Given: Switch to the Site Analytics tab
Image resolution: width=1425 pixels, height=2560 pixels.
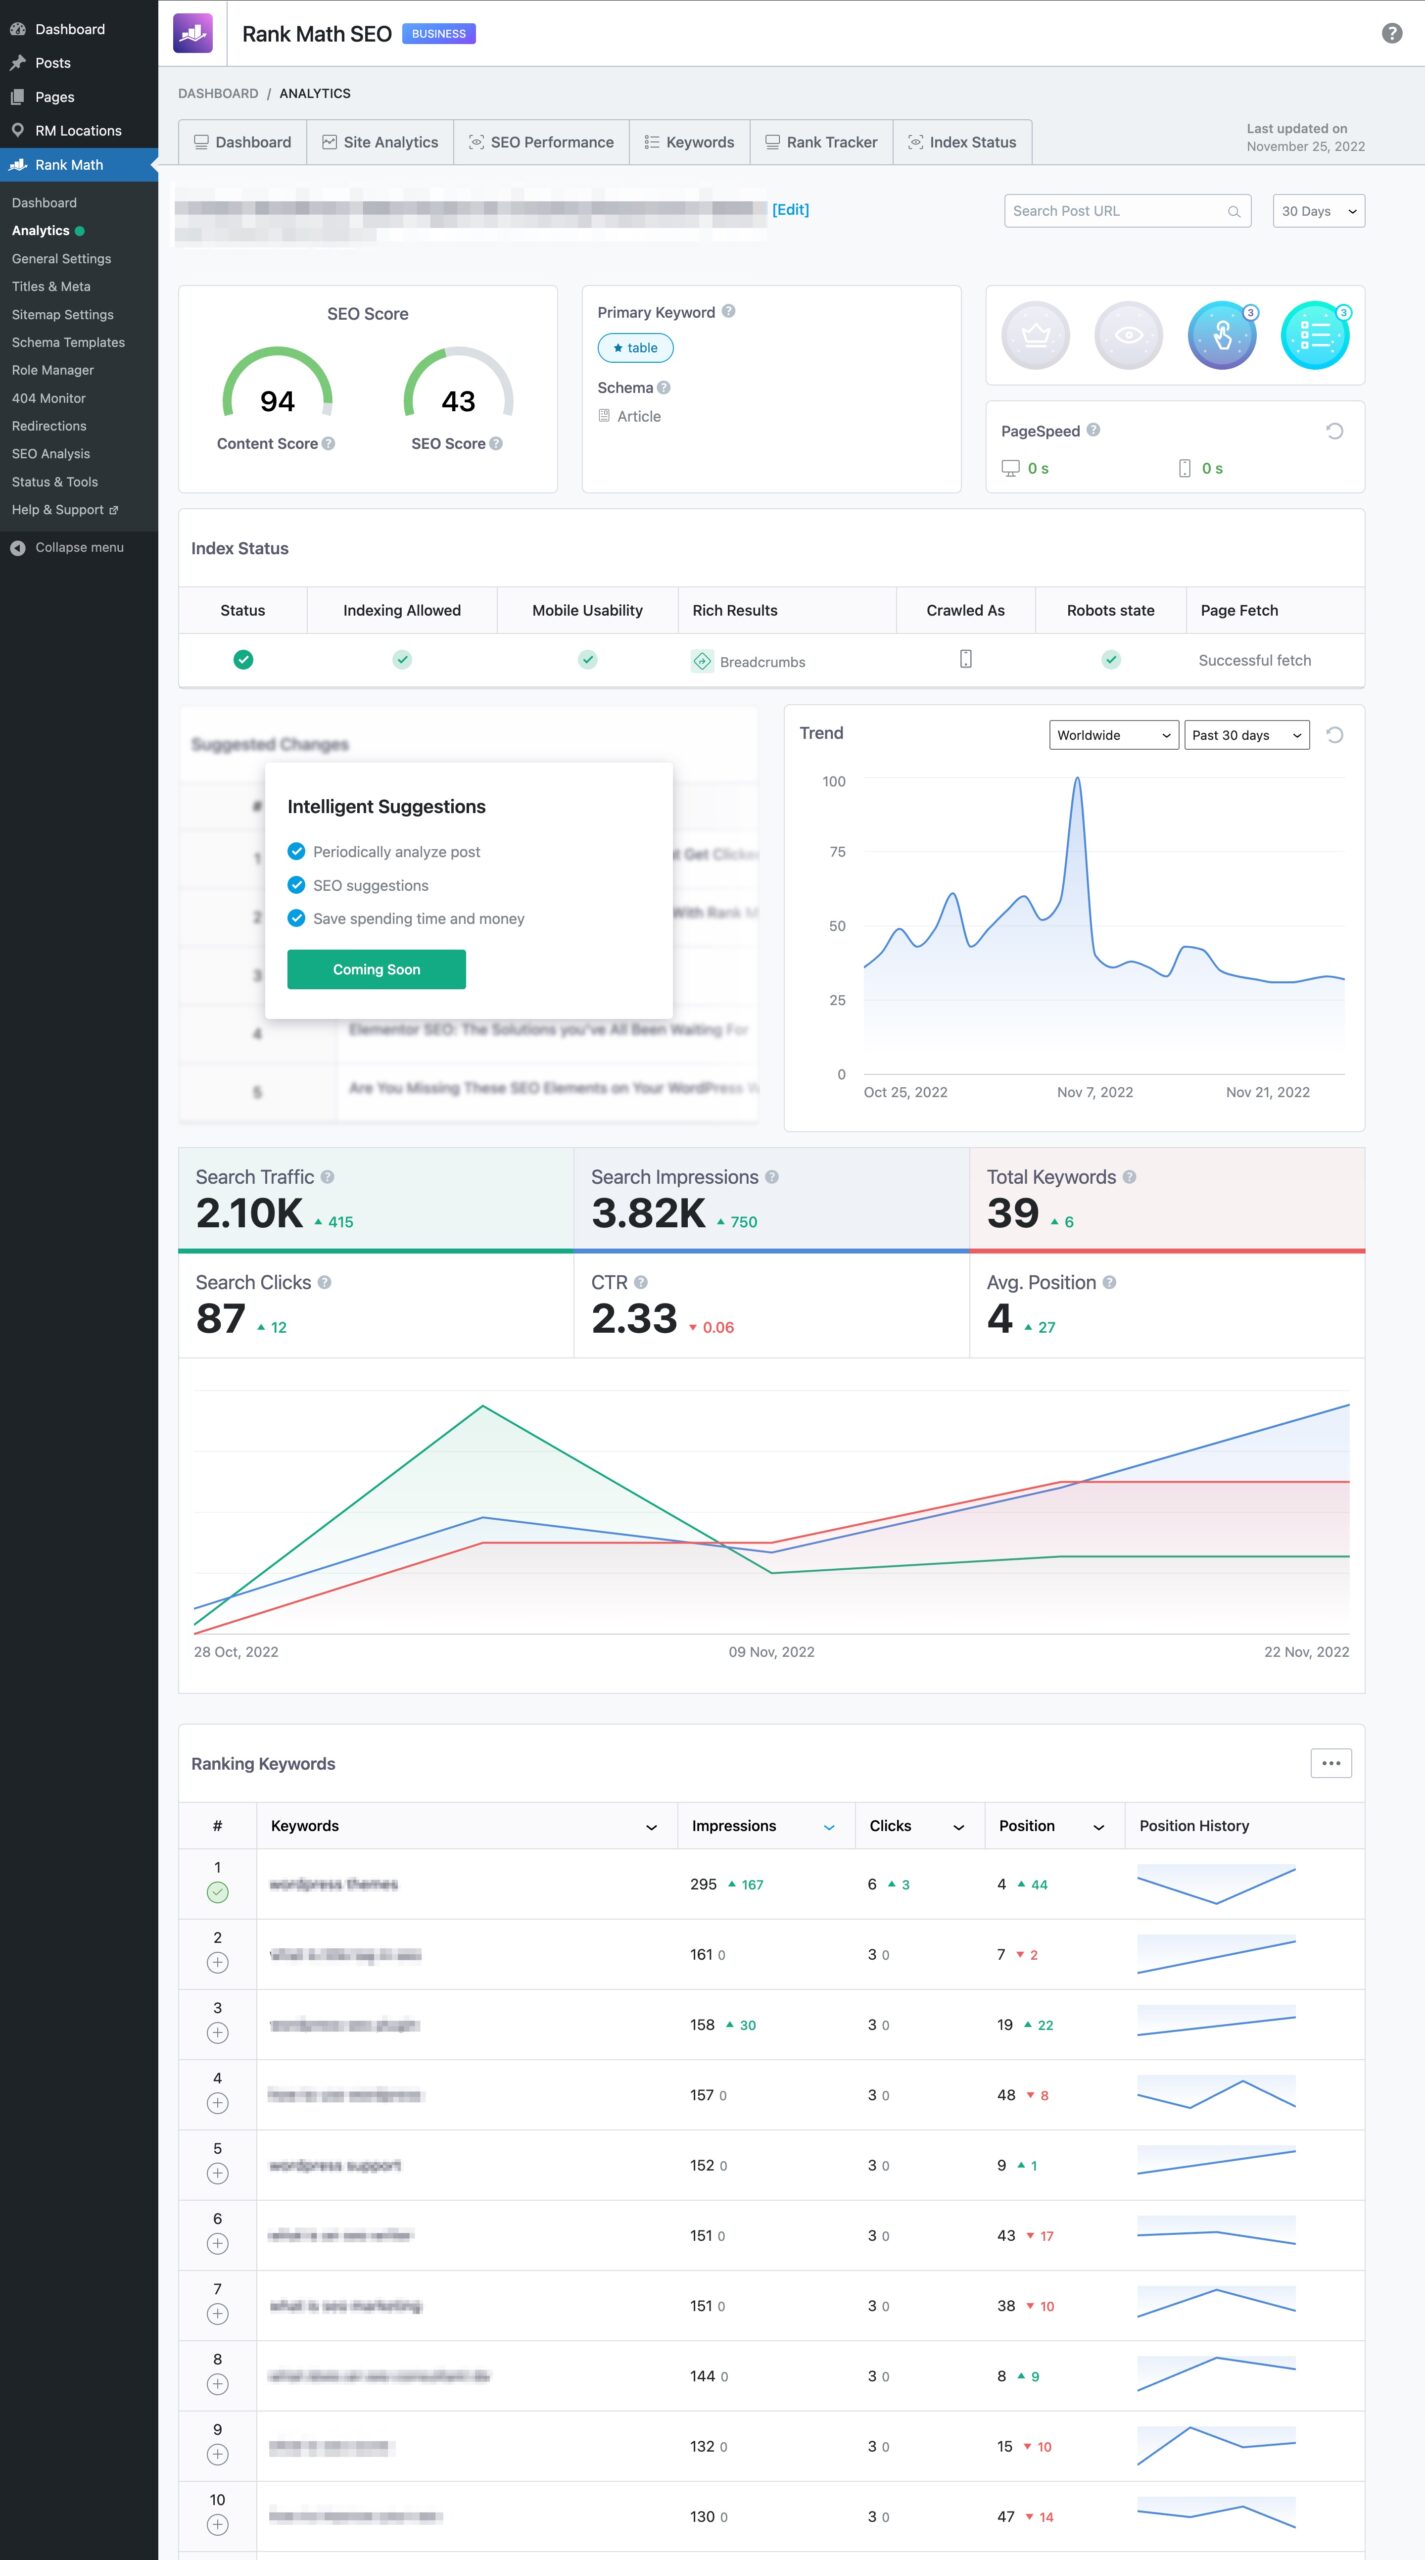Looking at the screenshot, I should coord(380,142).
